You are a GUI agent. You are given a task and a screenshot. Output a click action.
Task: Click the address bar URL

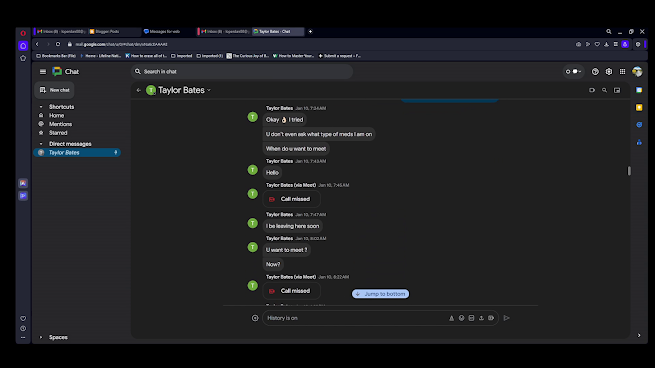pyautogui.click(x=121, y=44)
